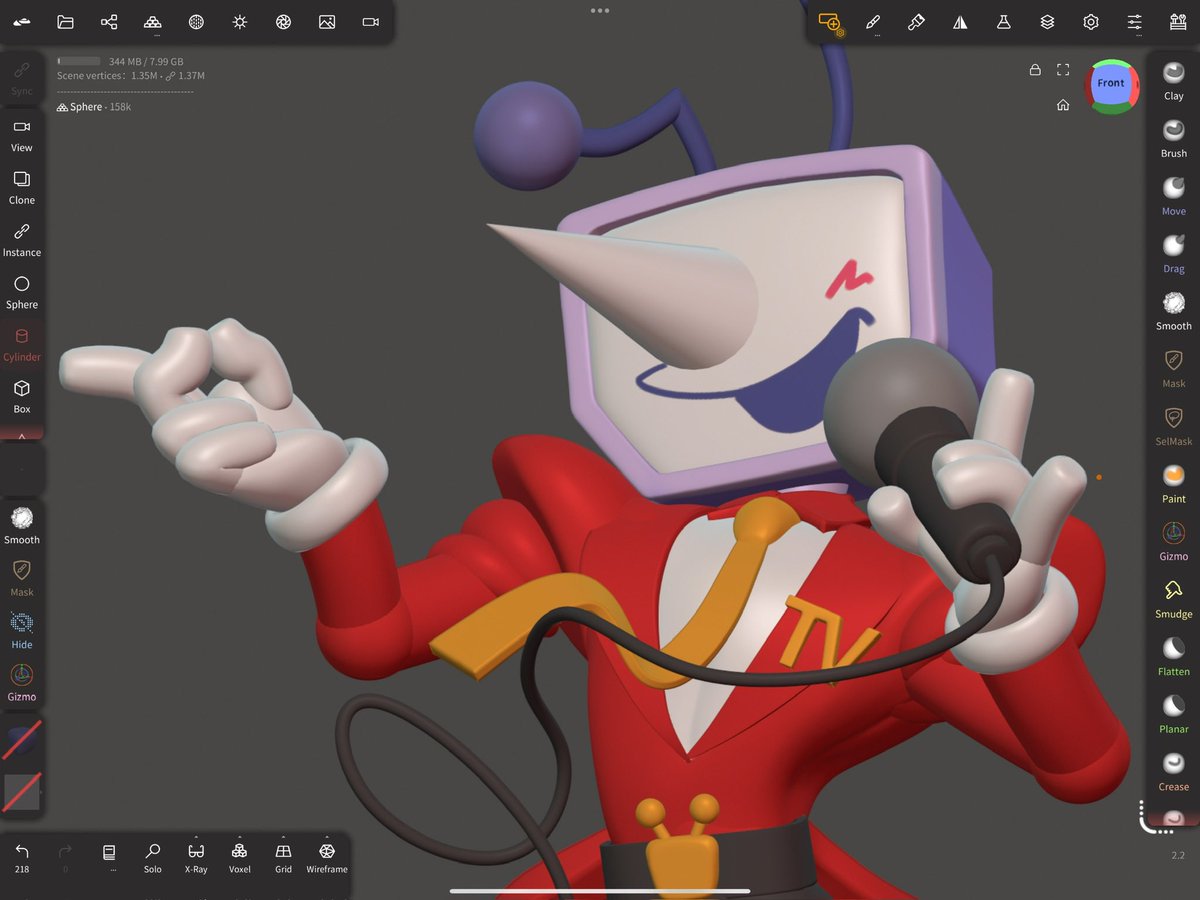Image resolution: width=1200 pixels, height=900 pixels.
Task: Open the Camera menu in top bar
Action: click(371, 22)
